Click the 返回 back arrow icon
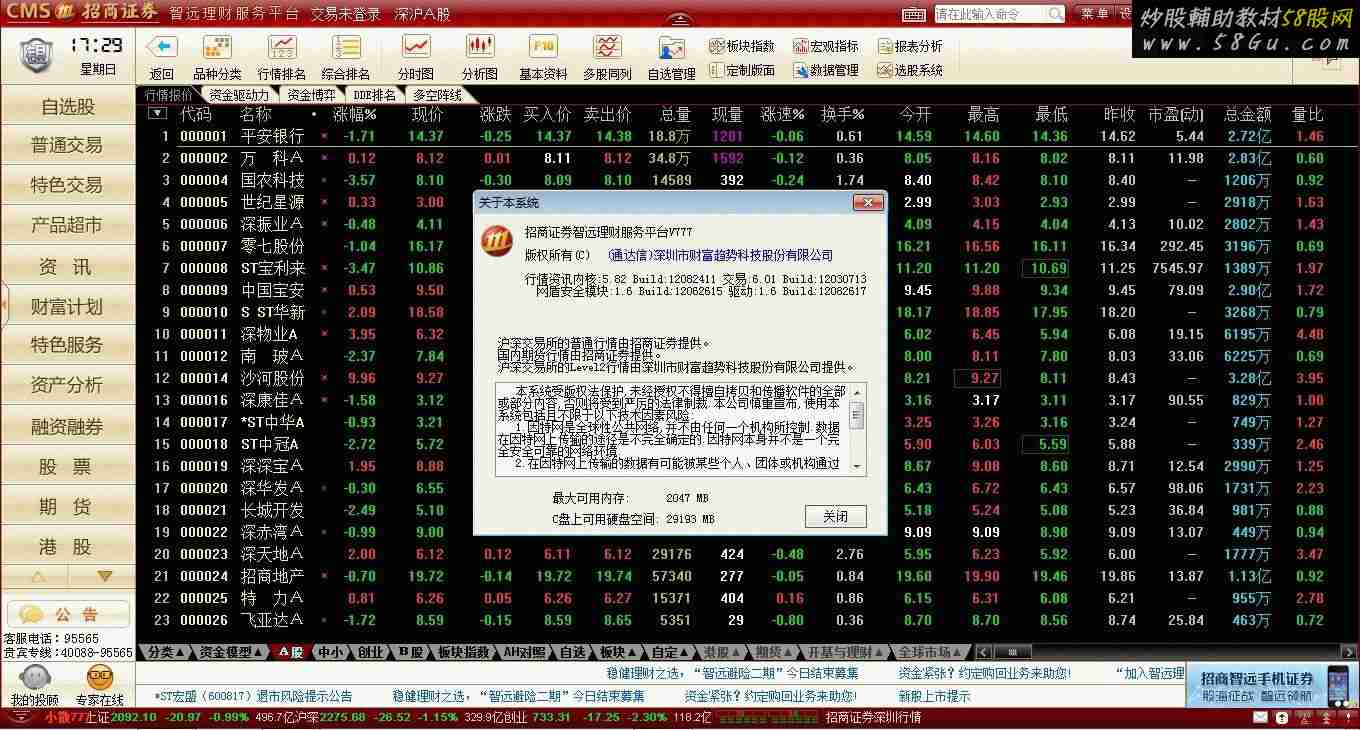The image size is (1360, 730). (x=161, y=47)
